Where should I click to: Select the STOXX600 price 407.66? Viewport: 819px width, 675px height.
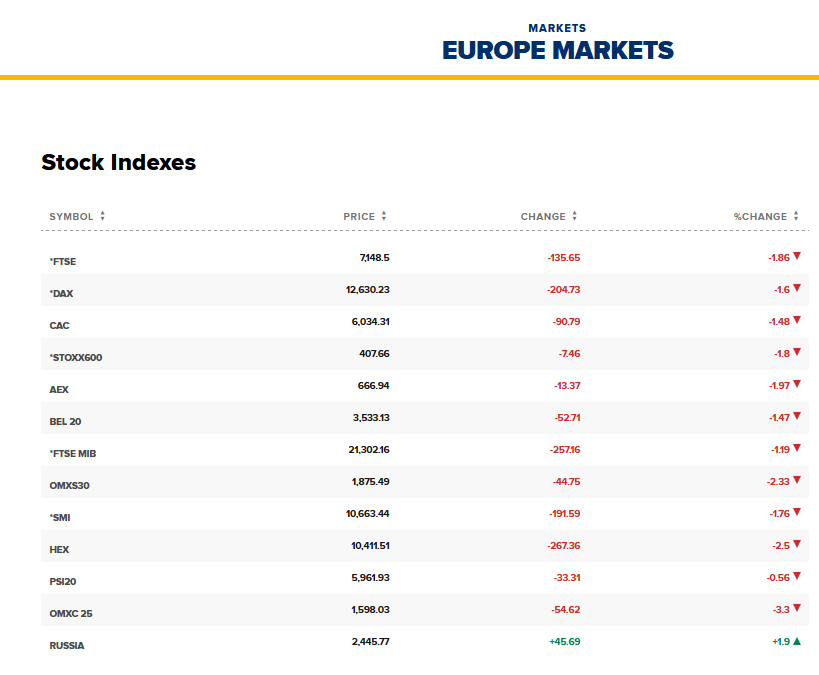(x=374, y=354)
